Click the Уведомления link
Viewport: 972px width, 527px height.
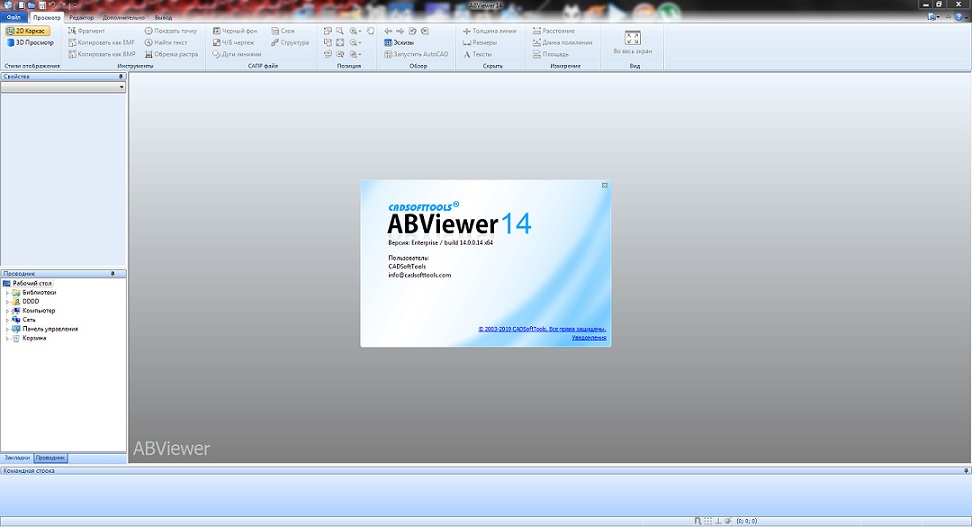pyautogui.click(x=589, y=338)
